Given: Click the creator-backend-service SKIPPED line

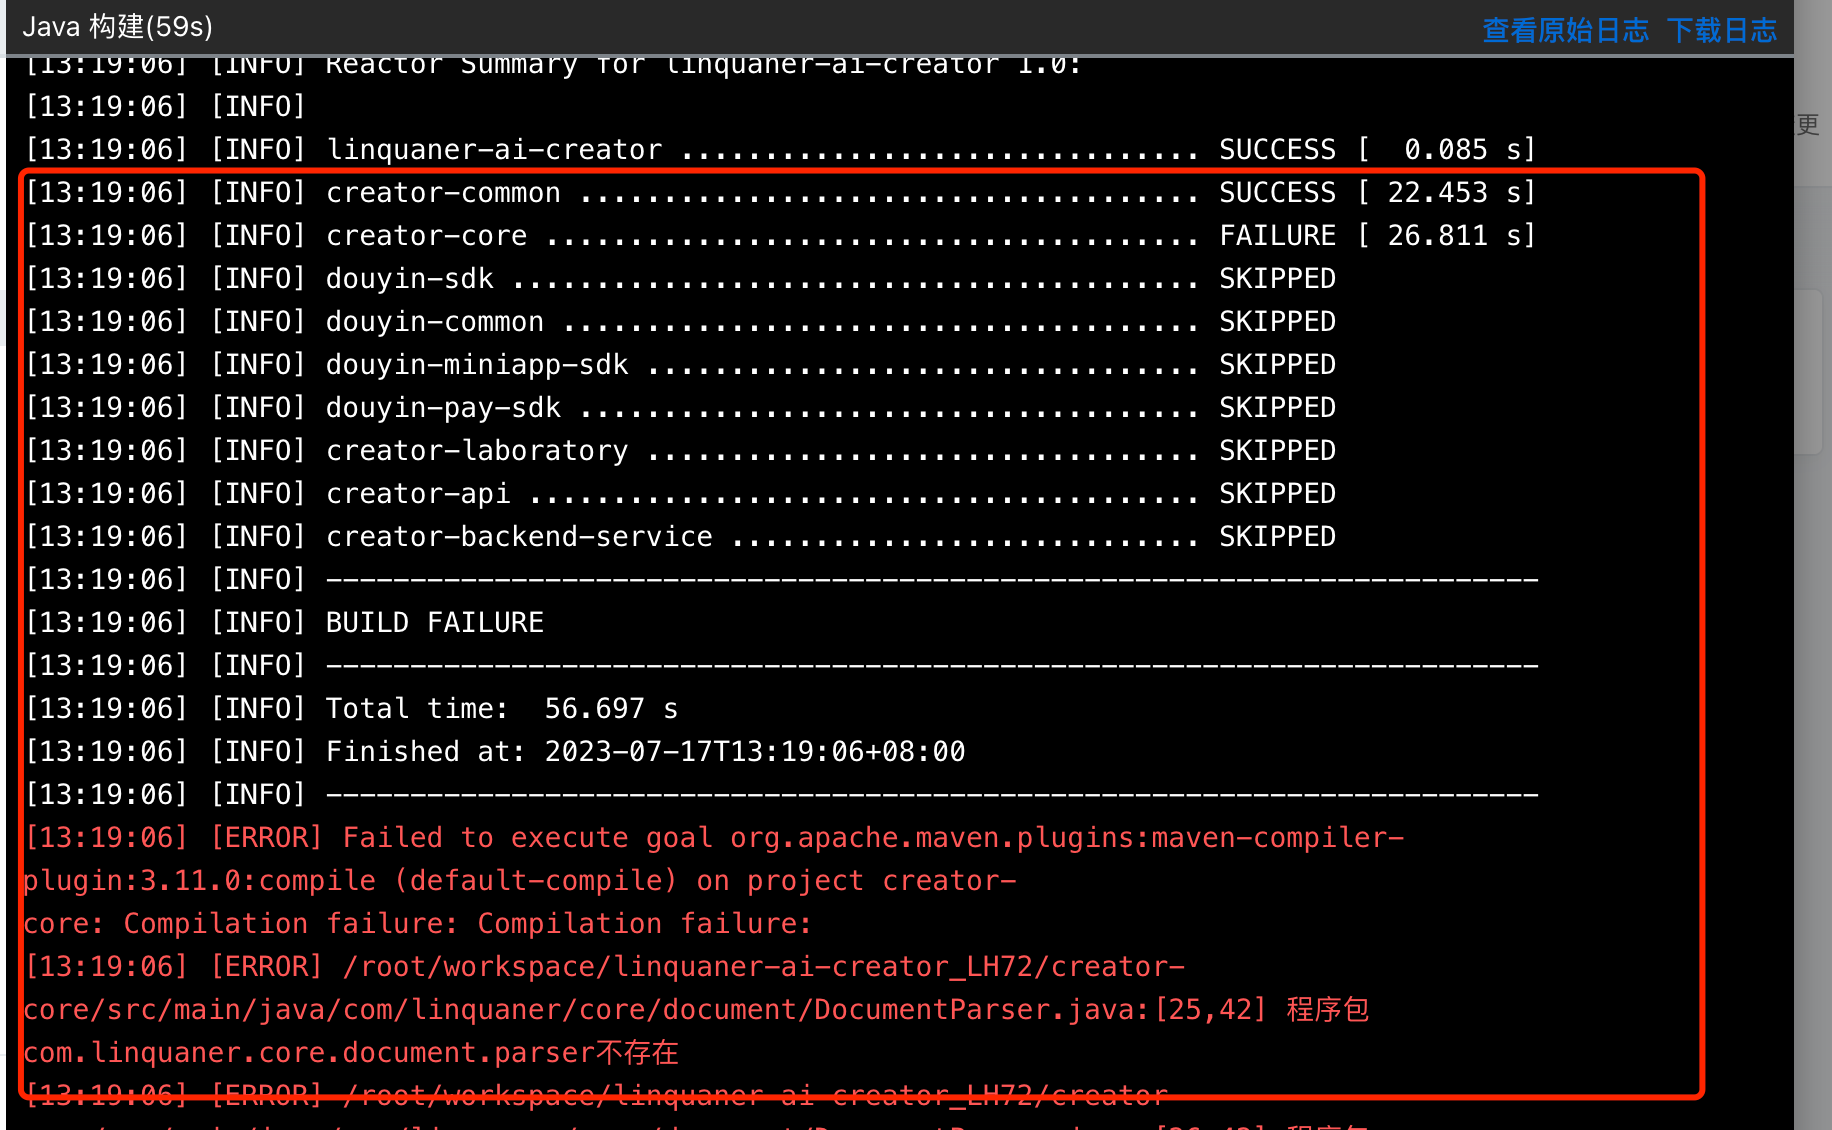Looking at the screenshot, I should pyautogui.click(x=680, y=537).
